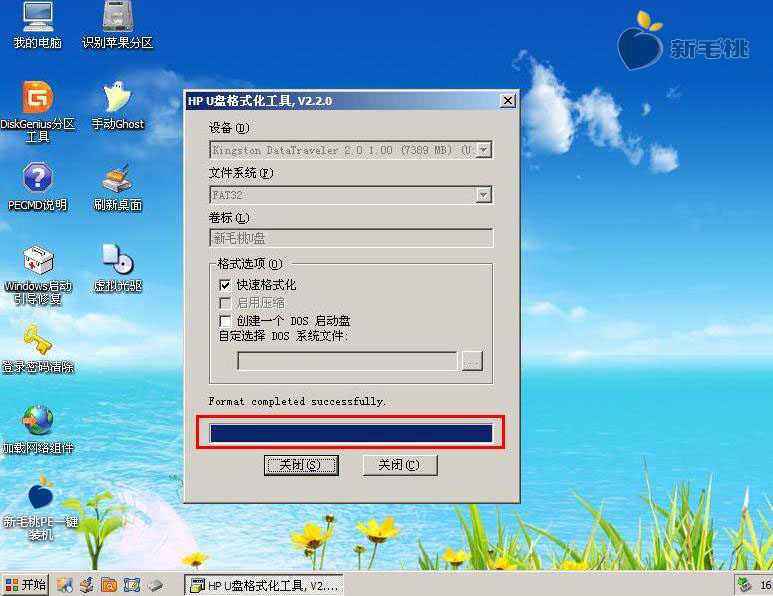Open the 登录密码清除 key icon
The image size is (773, 596).
(37, 349)
